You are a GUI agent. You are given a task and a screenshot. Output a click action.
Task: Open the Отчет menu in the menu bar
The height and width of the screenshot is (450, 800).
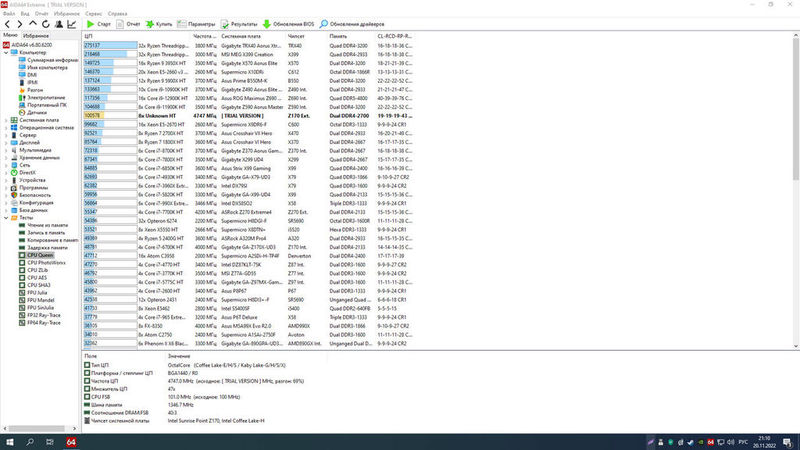[x=41, y=14]
